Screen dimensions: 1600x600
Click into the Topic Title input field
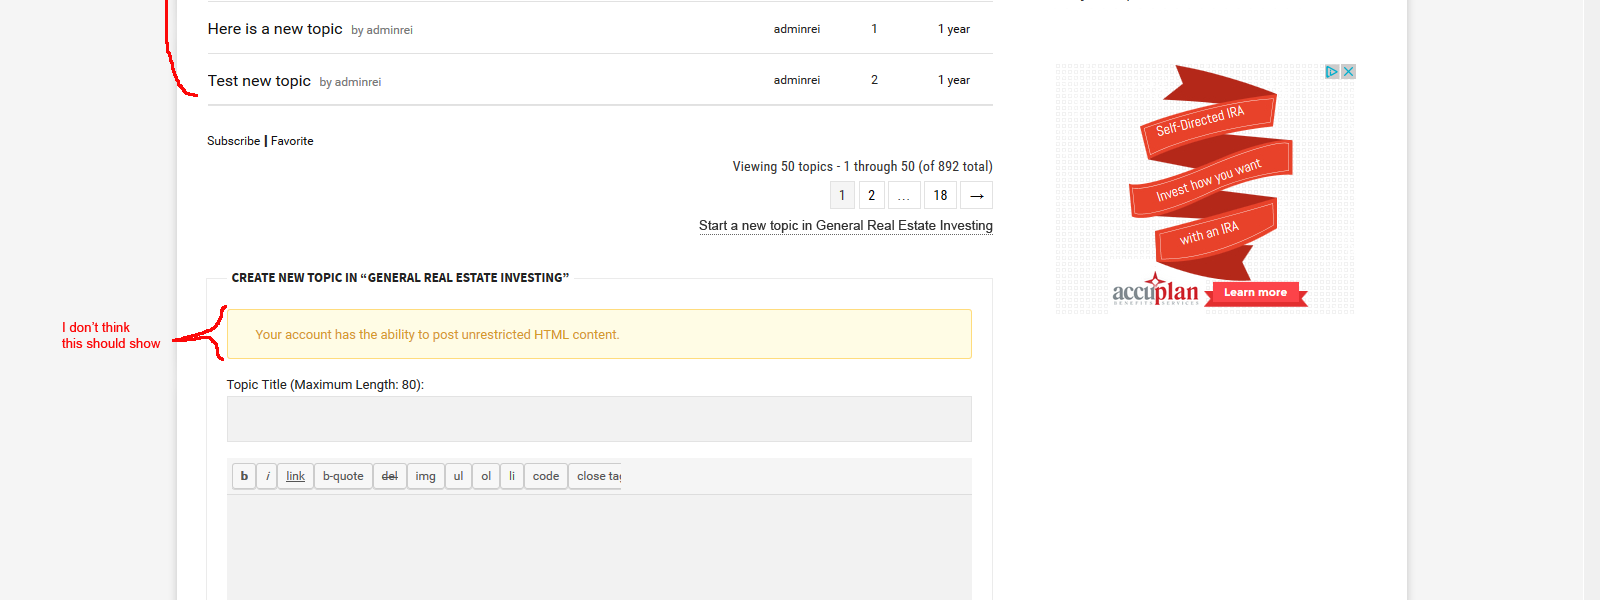[599, 419]
